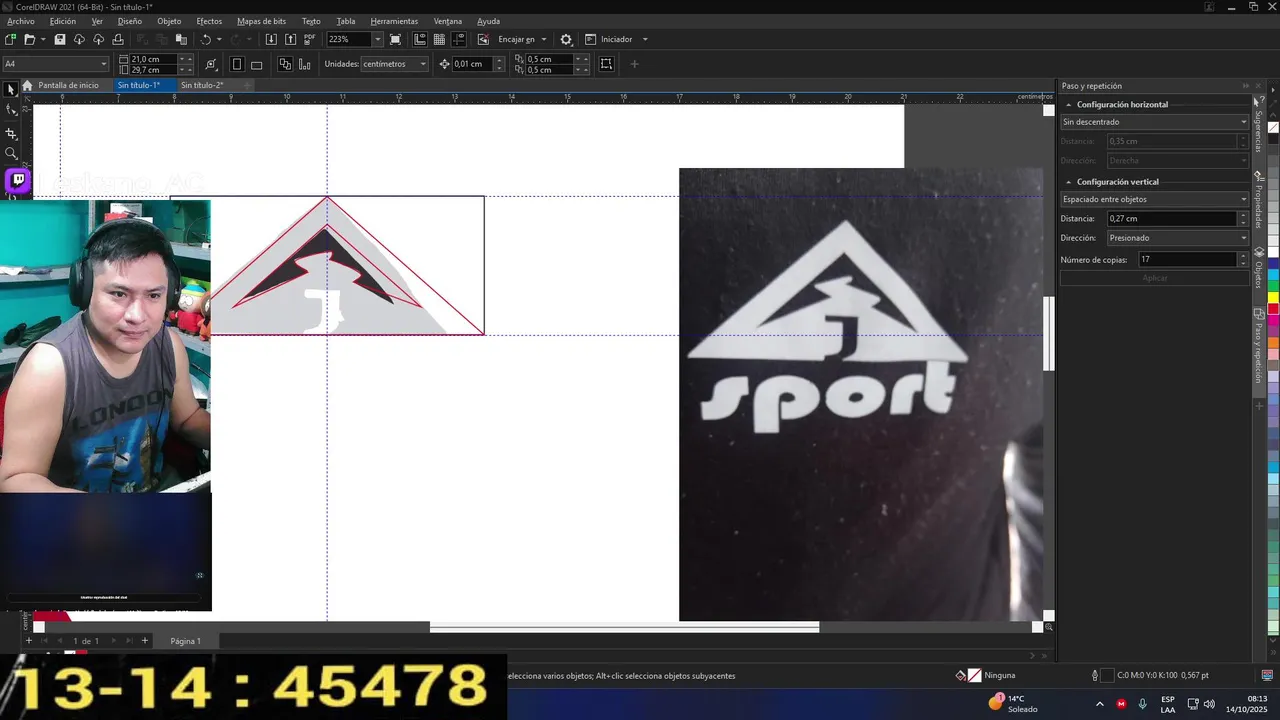Click the Aplicar button
This screenshot has width=1280, height=720.
click(x=1155, y=278)
